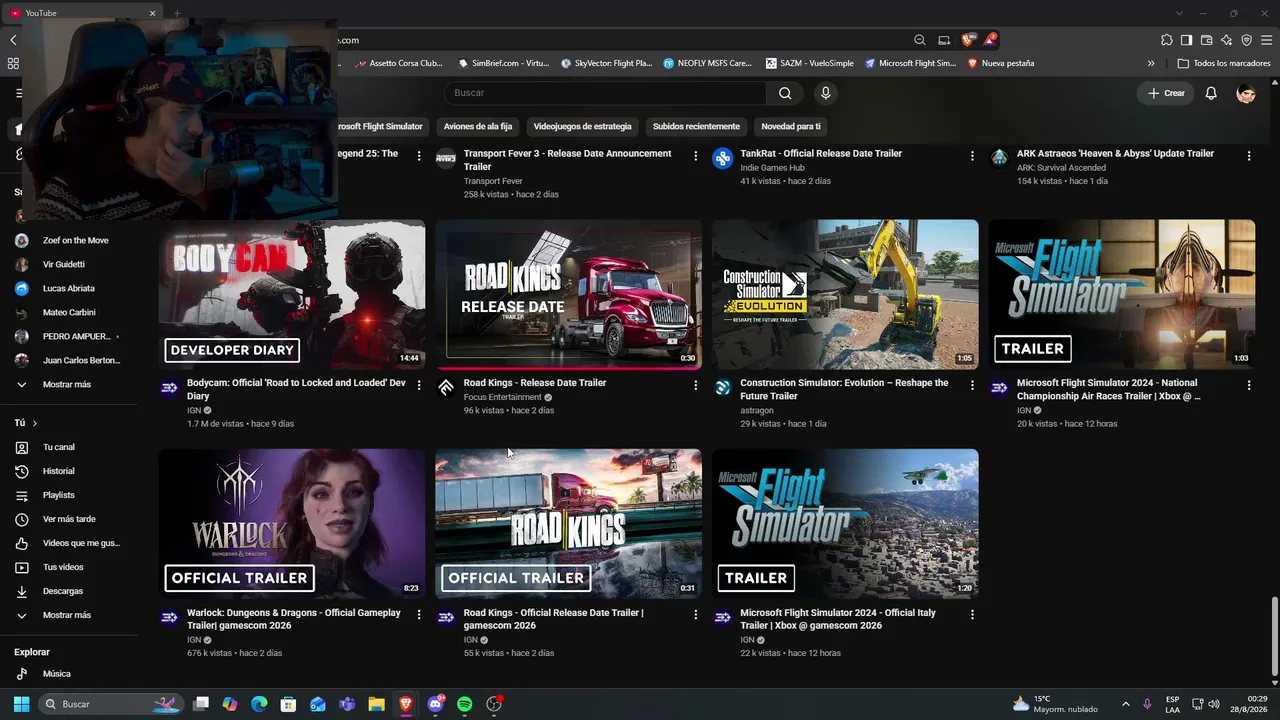Image resolution: width=1280 pixels, height=720 pixels.
Task: Open the Tú section chevron
Action: tap(34, 423)
